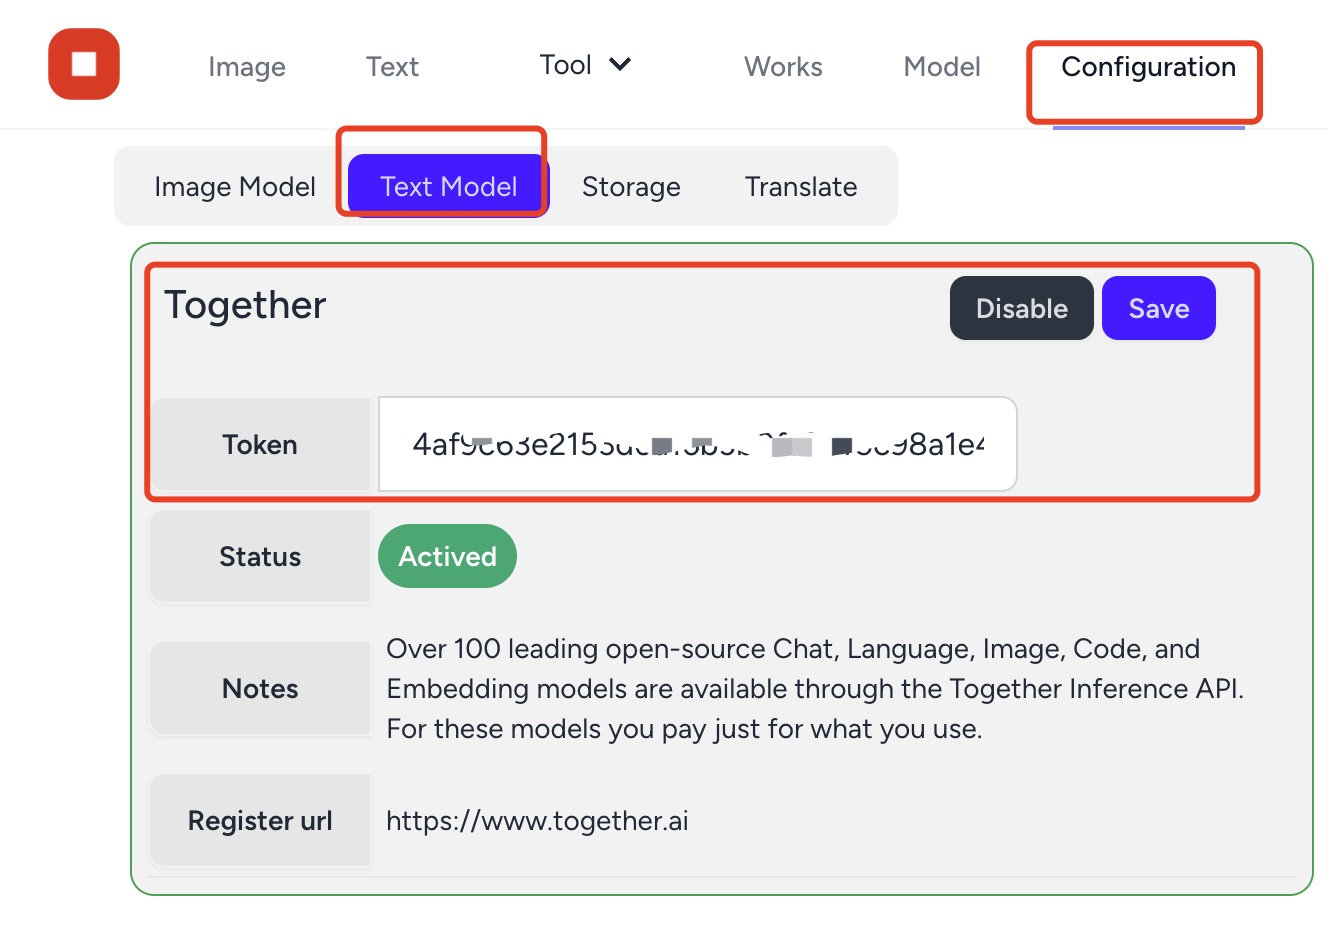
Task: Click the Token label cell
Action: click(260, 445)
